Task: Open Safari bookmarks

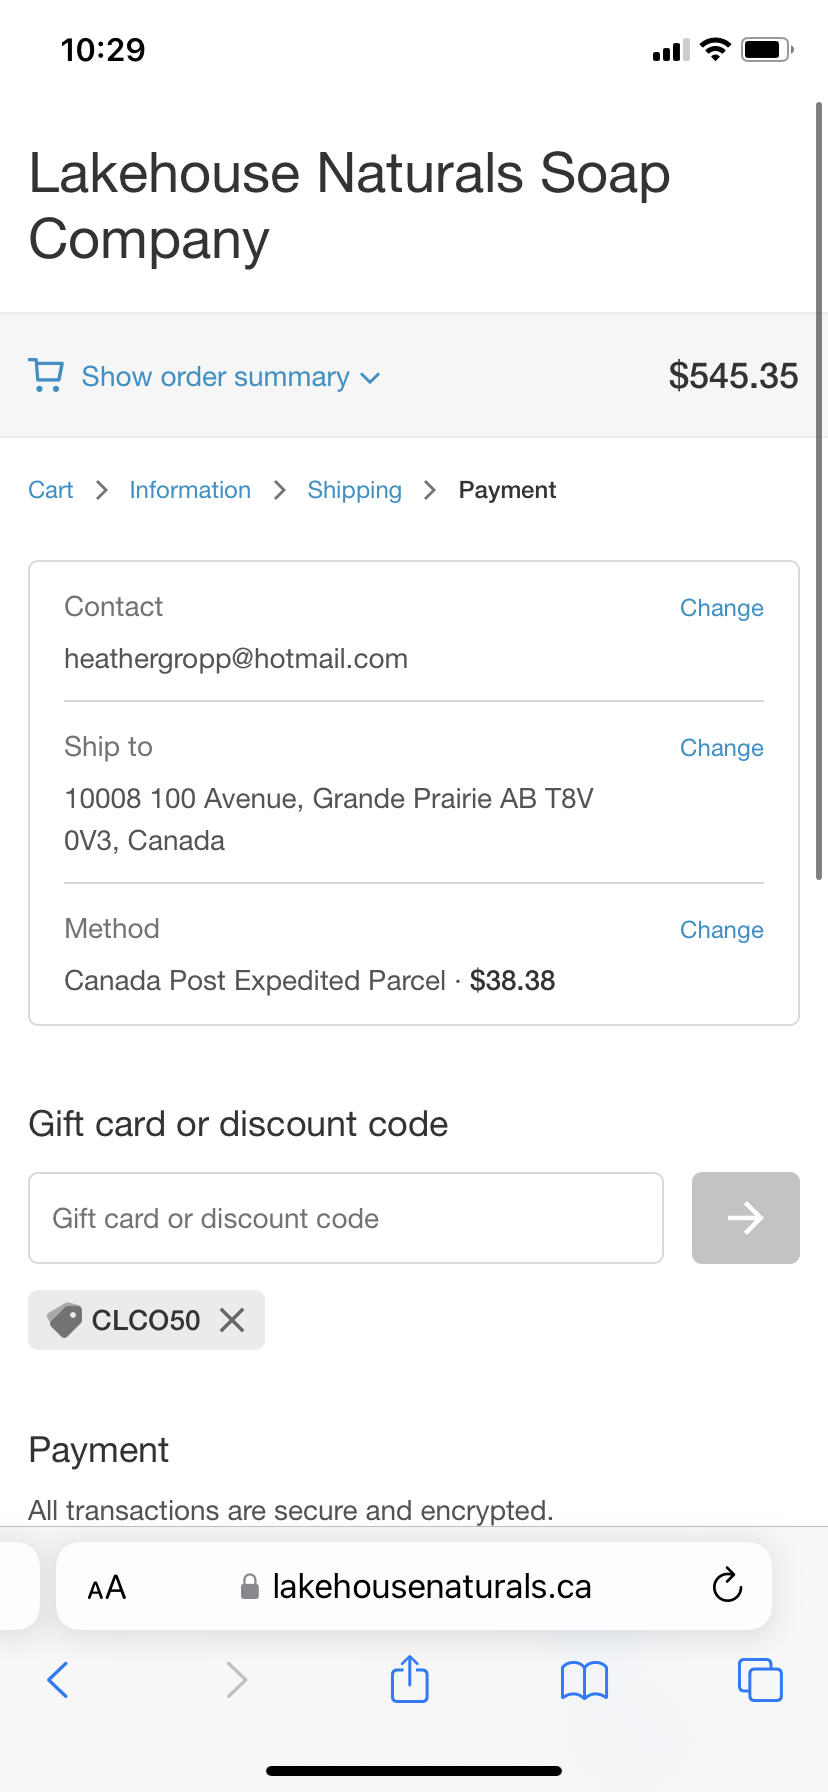Action: (x=584, y=1680)
